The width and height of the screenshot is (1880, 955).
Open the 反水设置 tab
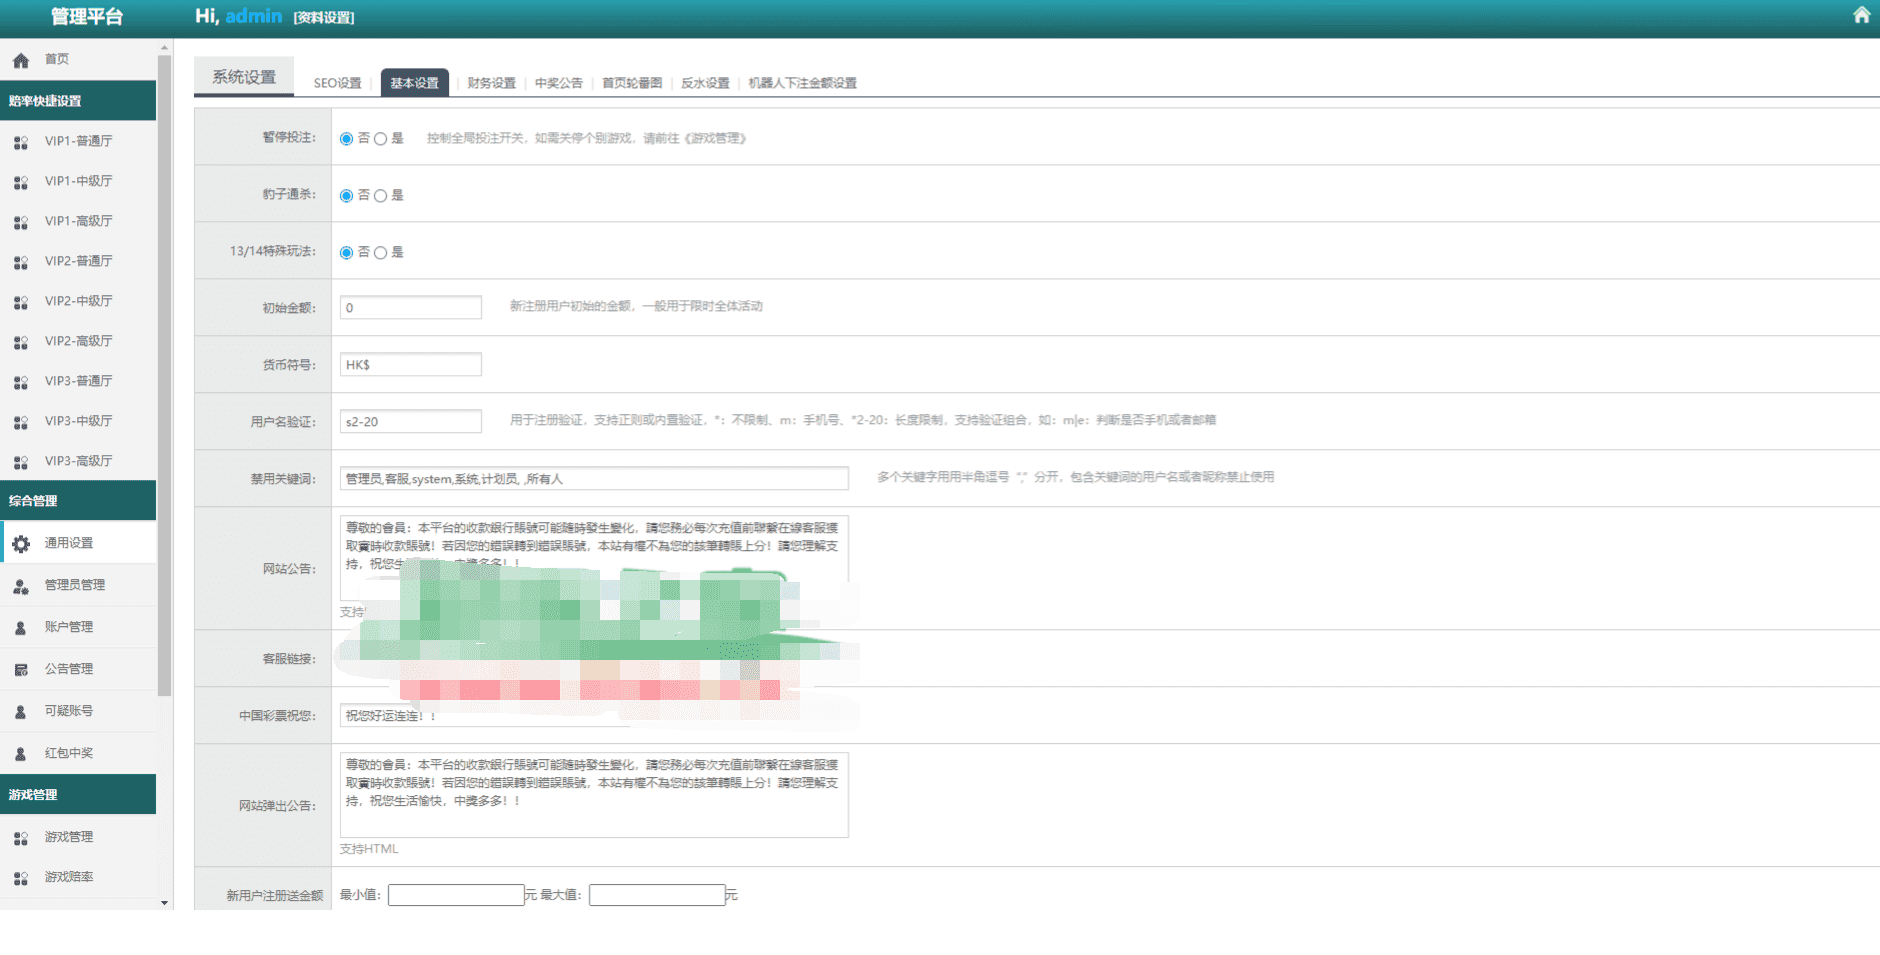[x=705, y=83]
